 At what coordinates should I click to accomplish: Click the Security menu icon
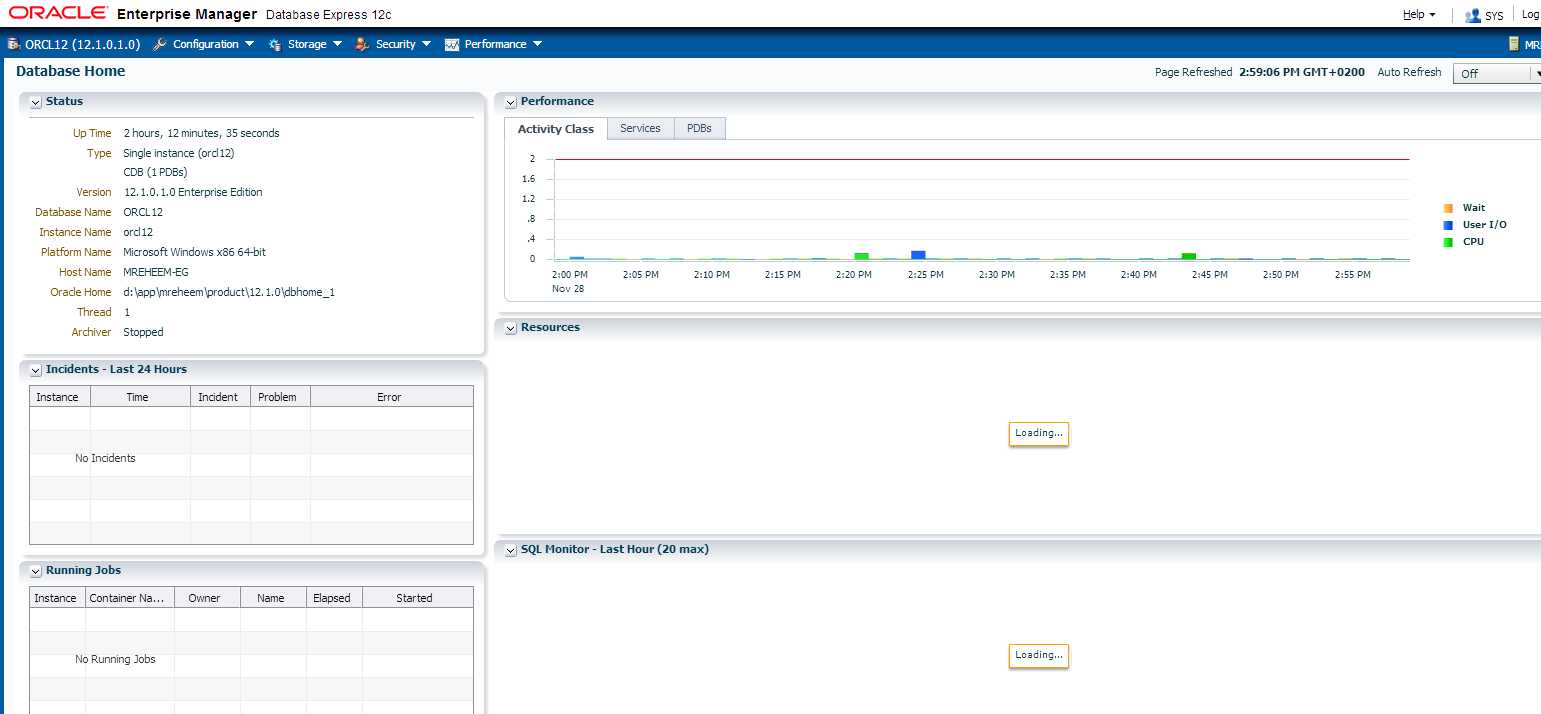[x=362, y=44]
